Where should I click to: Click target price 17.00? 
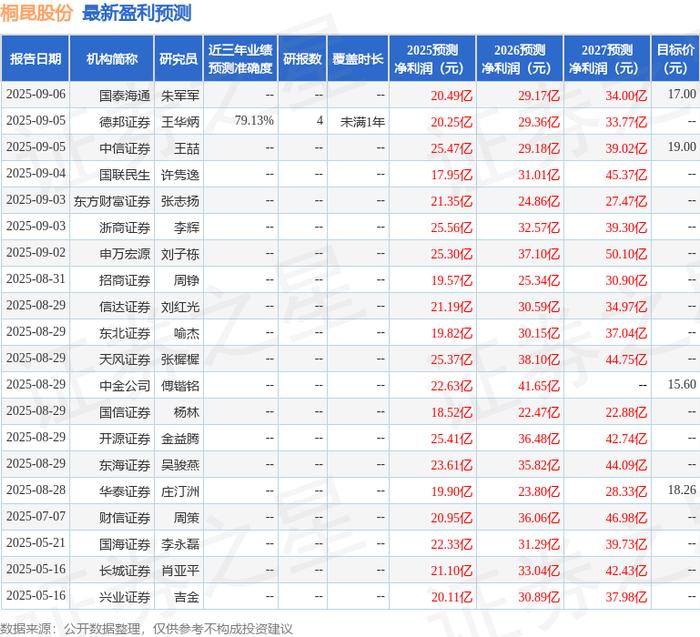[682, 94]
